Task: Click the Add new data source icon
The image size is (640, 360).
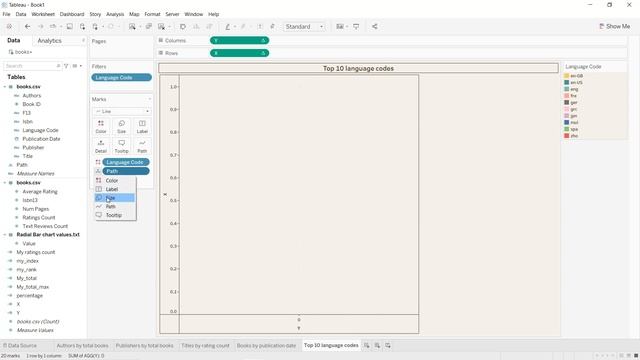Action: 82,27
